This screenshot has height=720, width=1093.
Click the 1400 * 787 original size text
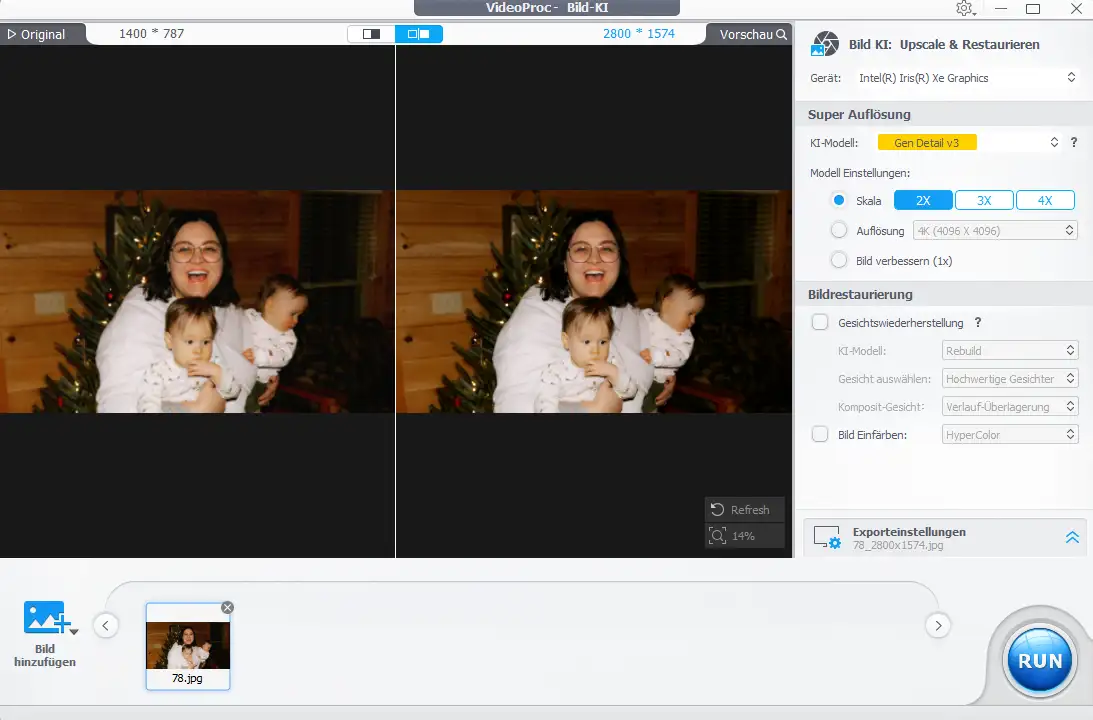point(151,33)
